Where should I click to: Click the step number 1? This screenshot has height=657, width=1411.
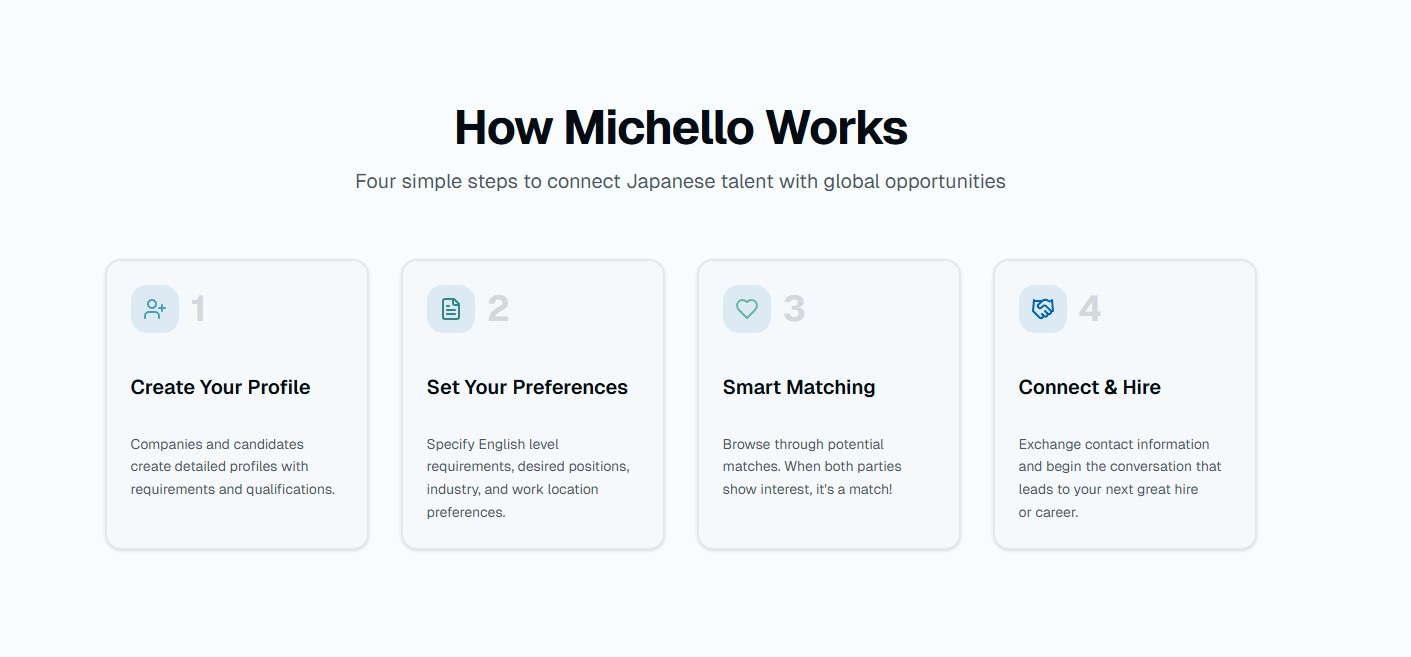(198, 309)
